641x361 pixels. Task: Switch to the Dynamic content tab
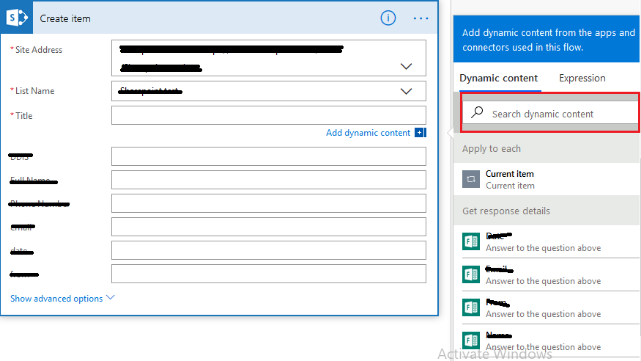[x=498, y=78]
